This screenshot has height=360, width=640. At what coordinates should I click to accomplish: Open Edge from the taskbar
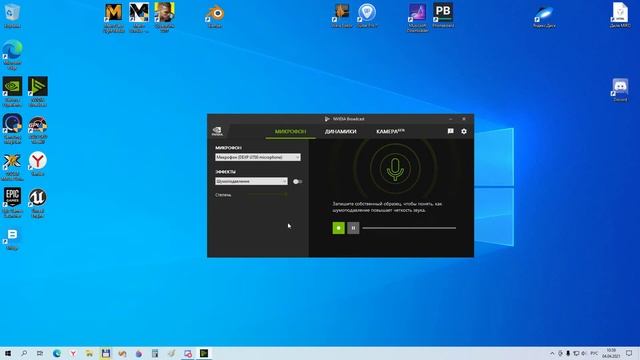57,353
